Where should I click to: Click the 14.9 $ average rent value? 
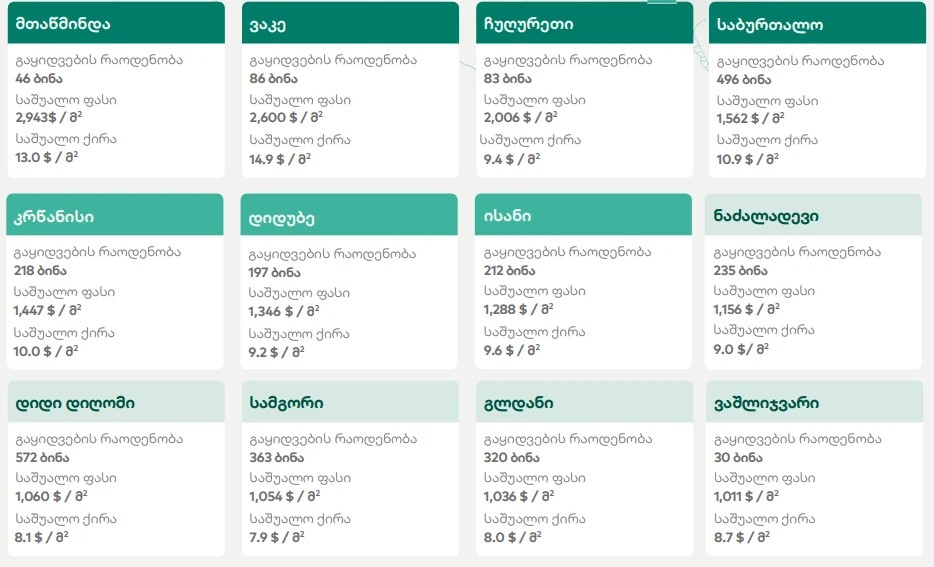[x=280, y=158]
